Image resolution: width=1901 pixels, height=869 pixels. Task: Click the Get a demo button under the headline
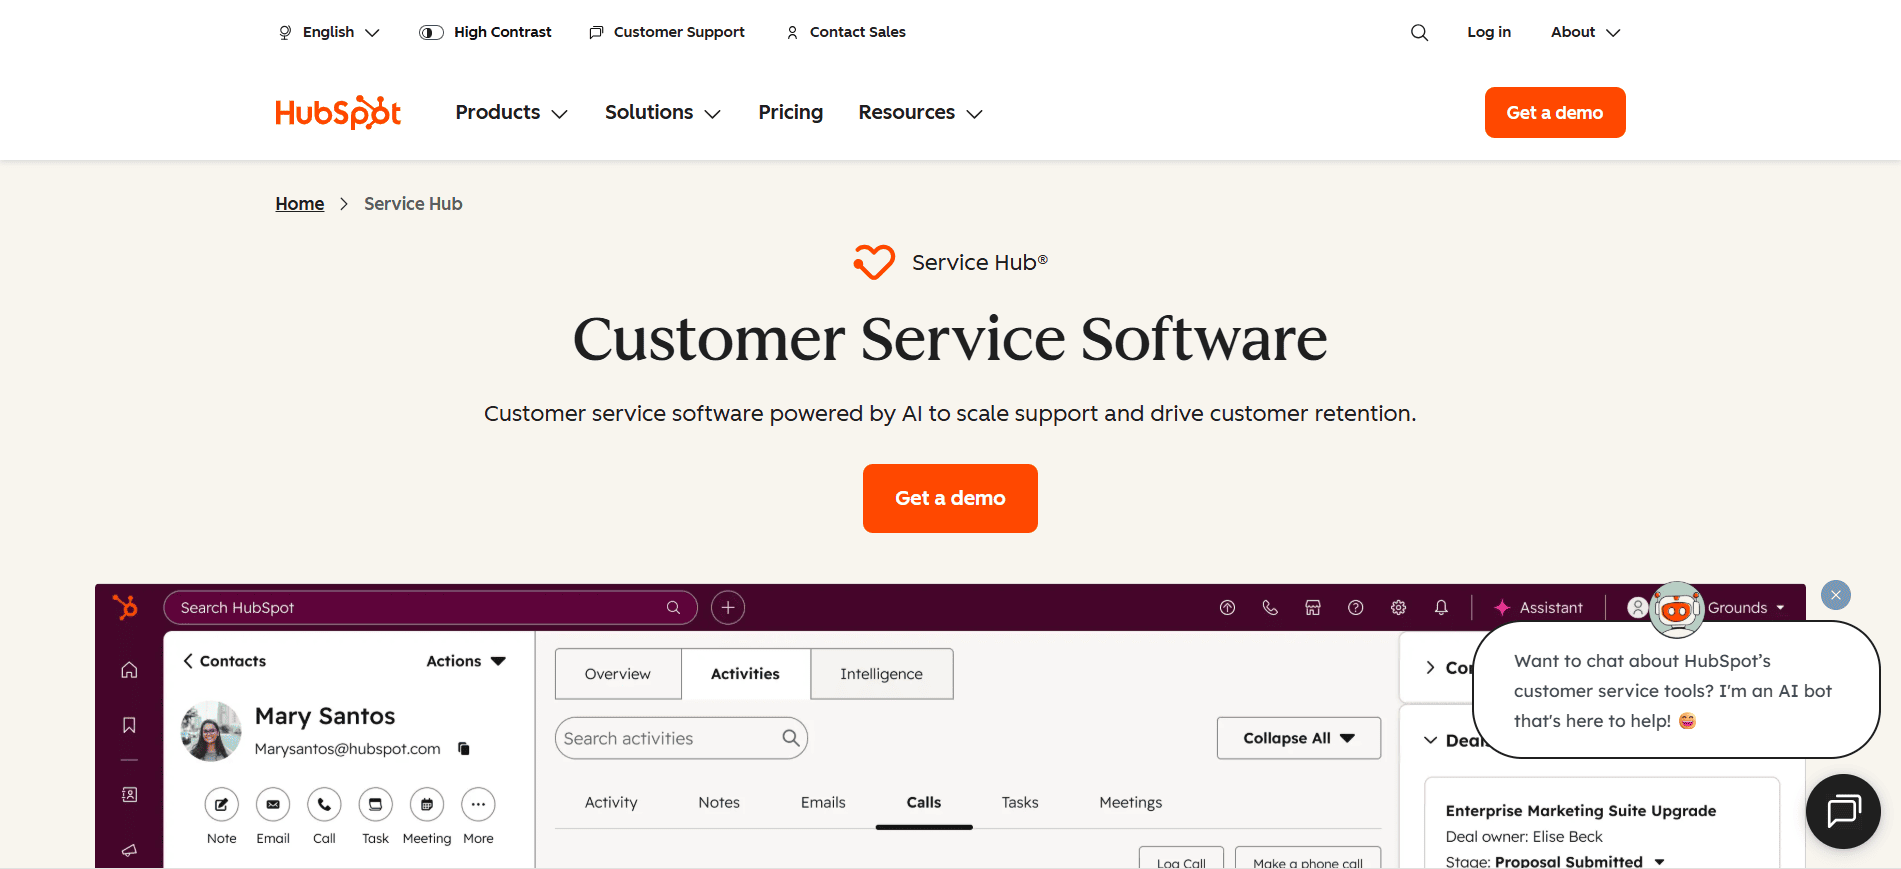click(x=950, y=498)
